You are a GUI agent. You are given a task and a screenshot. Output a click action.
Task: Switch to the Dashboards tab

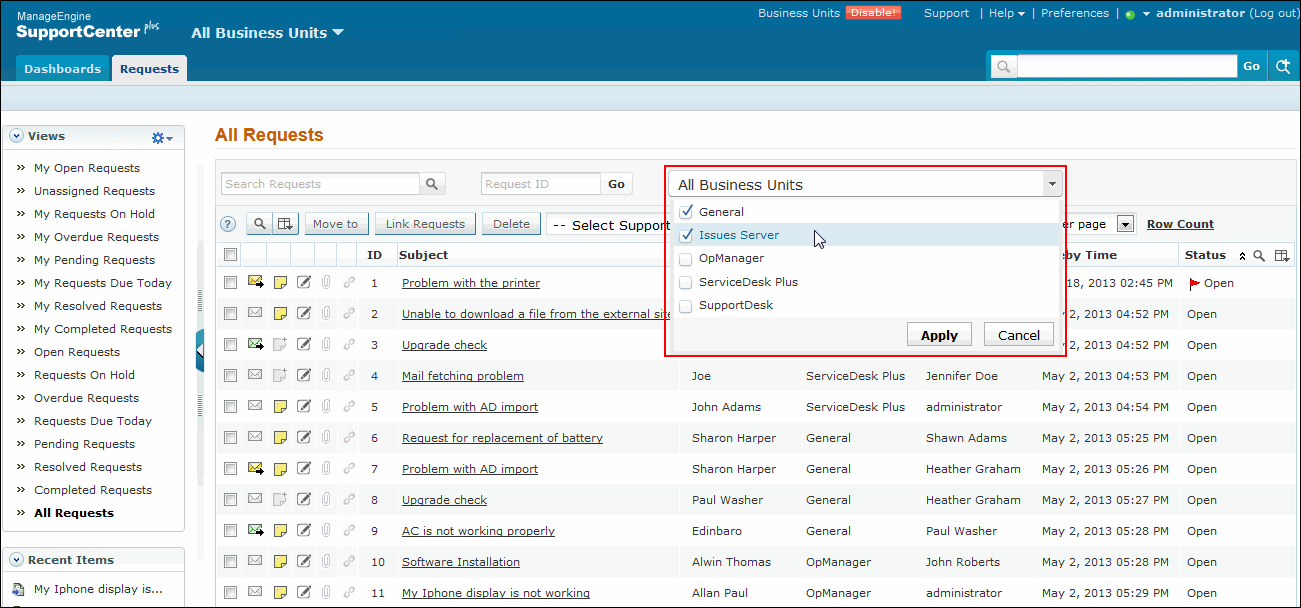[x=63, y=69]
